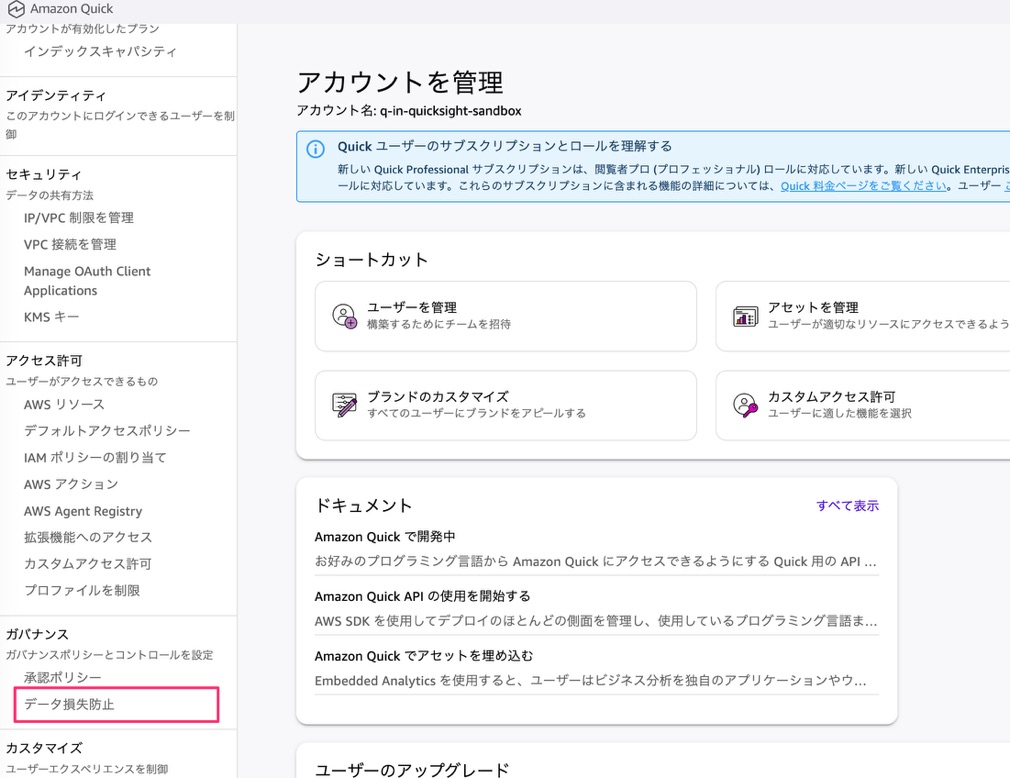Click ガバナンスポリシーとコントロールを設定 text
This screenshot has width=1010, height=778.
(x=110, y=655)
